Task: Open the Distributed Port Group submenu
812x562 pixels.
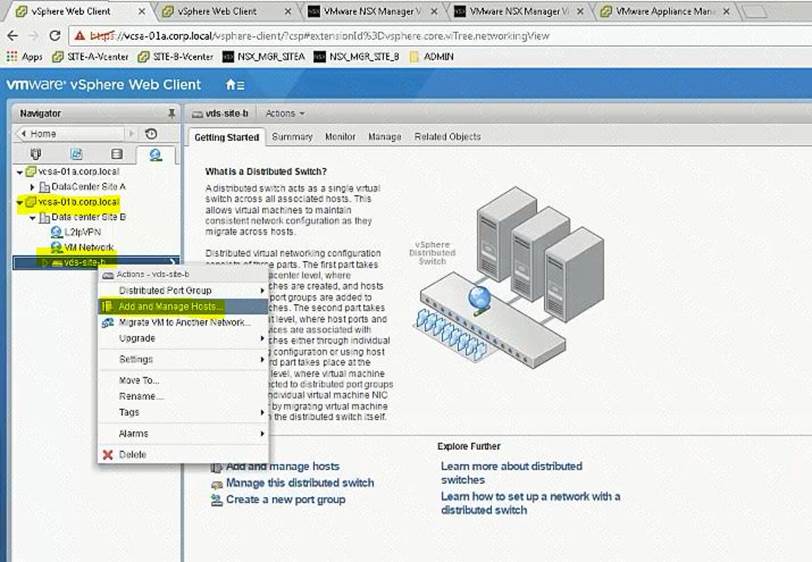Action: tap(165, 291)
